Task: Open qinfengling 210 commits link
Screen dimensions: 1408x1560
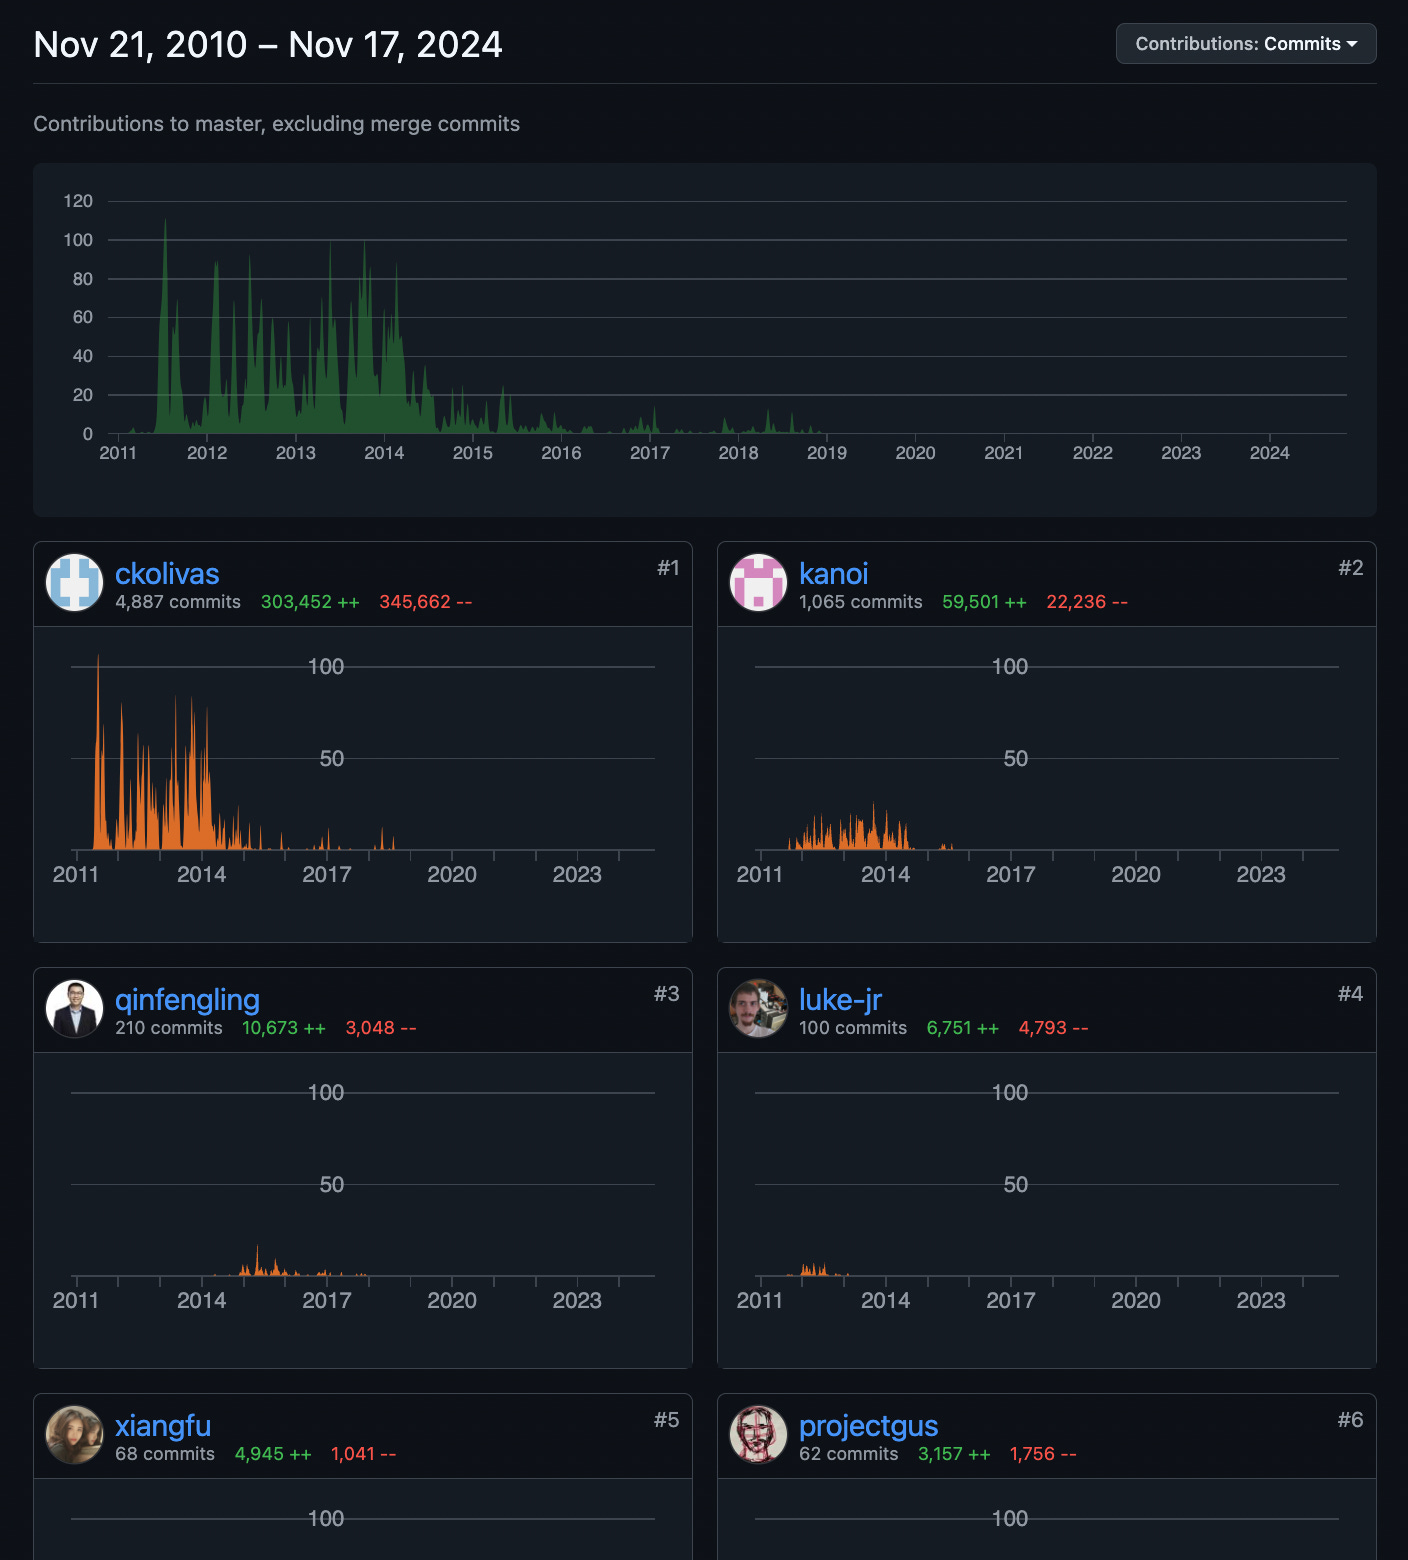Action: click(x=169, y=1028)
